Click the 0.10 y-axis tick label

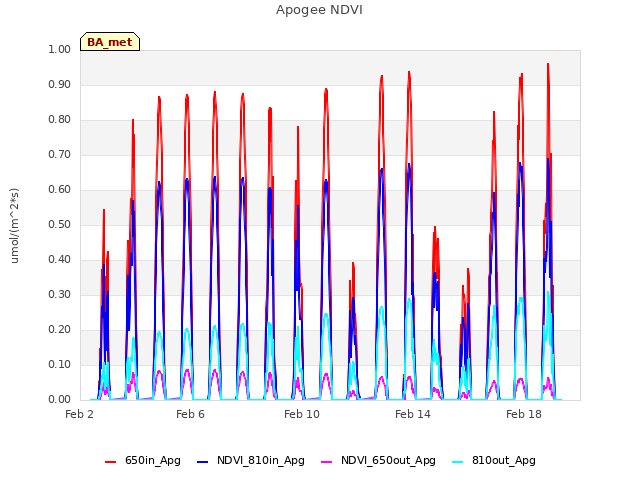click(60, 364)
